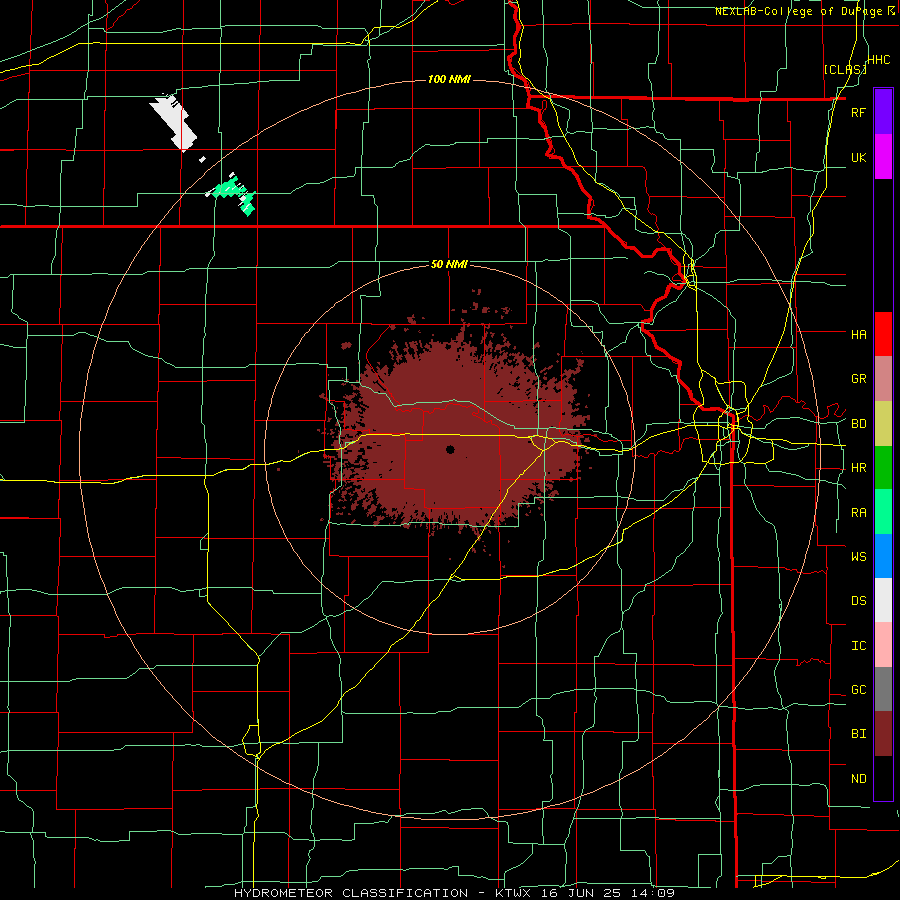Click the DS white legend swatch
This screenshot has height=900, width=900.
pyautogui.click(x=883, y=600)
